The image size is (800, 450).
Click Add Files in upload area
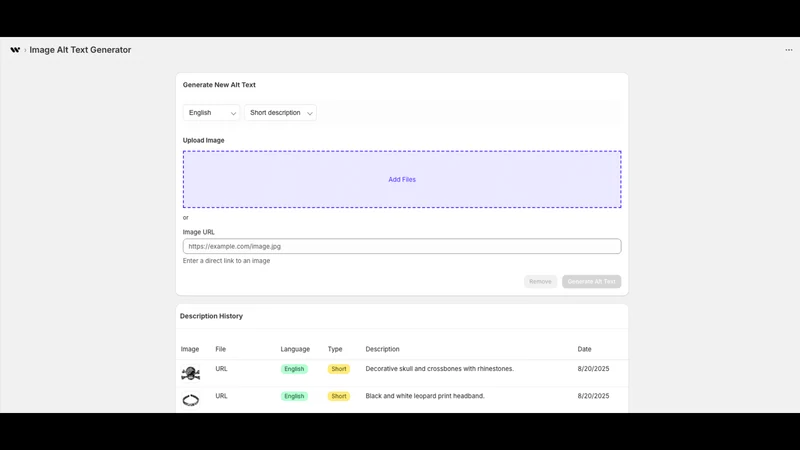(x=402, y=180)
